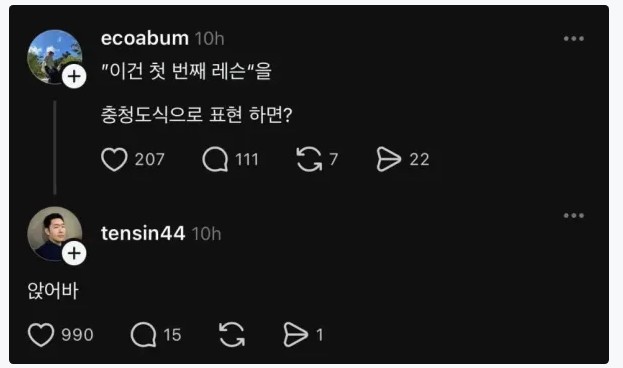Screen dimensions: 623x368
Task: View ecoabum's profile picture
Action: pos(54,57)
